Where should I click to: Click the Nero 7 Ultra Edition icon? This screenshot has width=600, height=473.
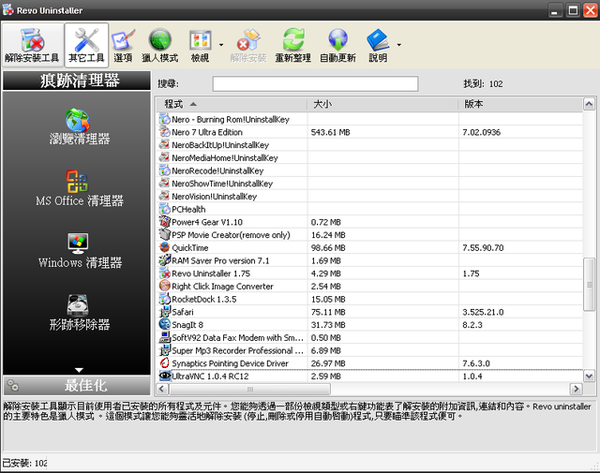[165, 132]
